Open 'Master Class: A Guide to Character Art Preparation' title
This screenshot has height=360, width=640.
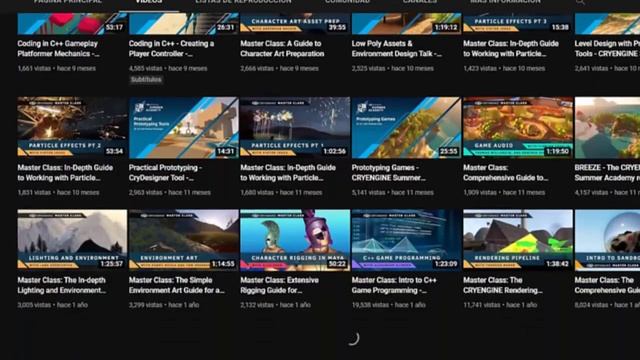282,49
